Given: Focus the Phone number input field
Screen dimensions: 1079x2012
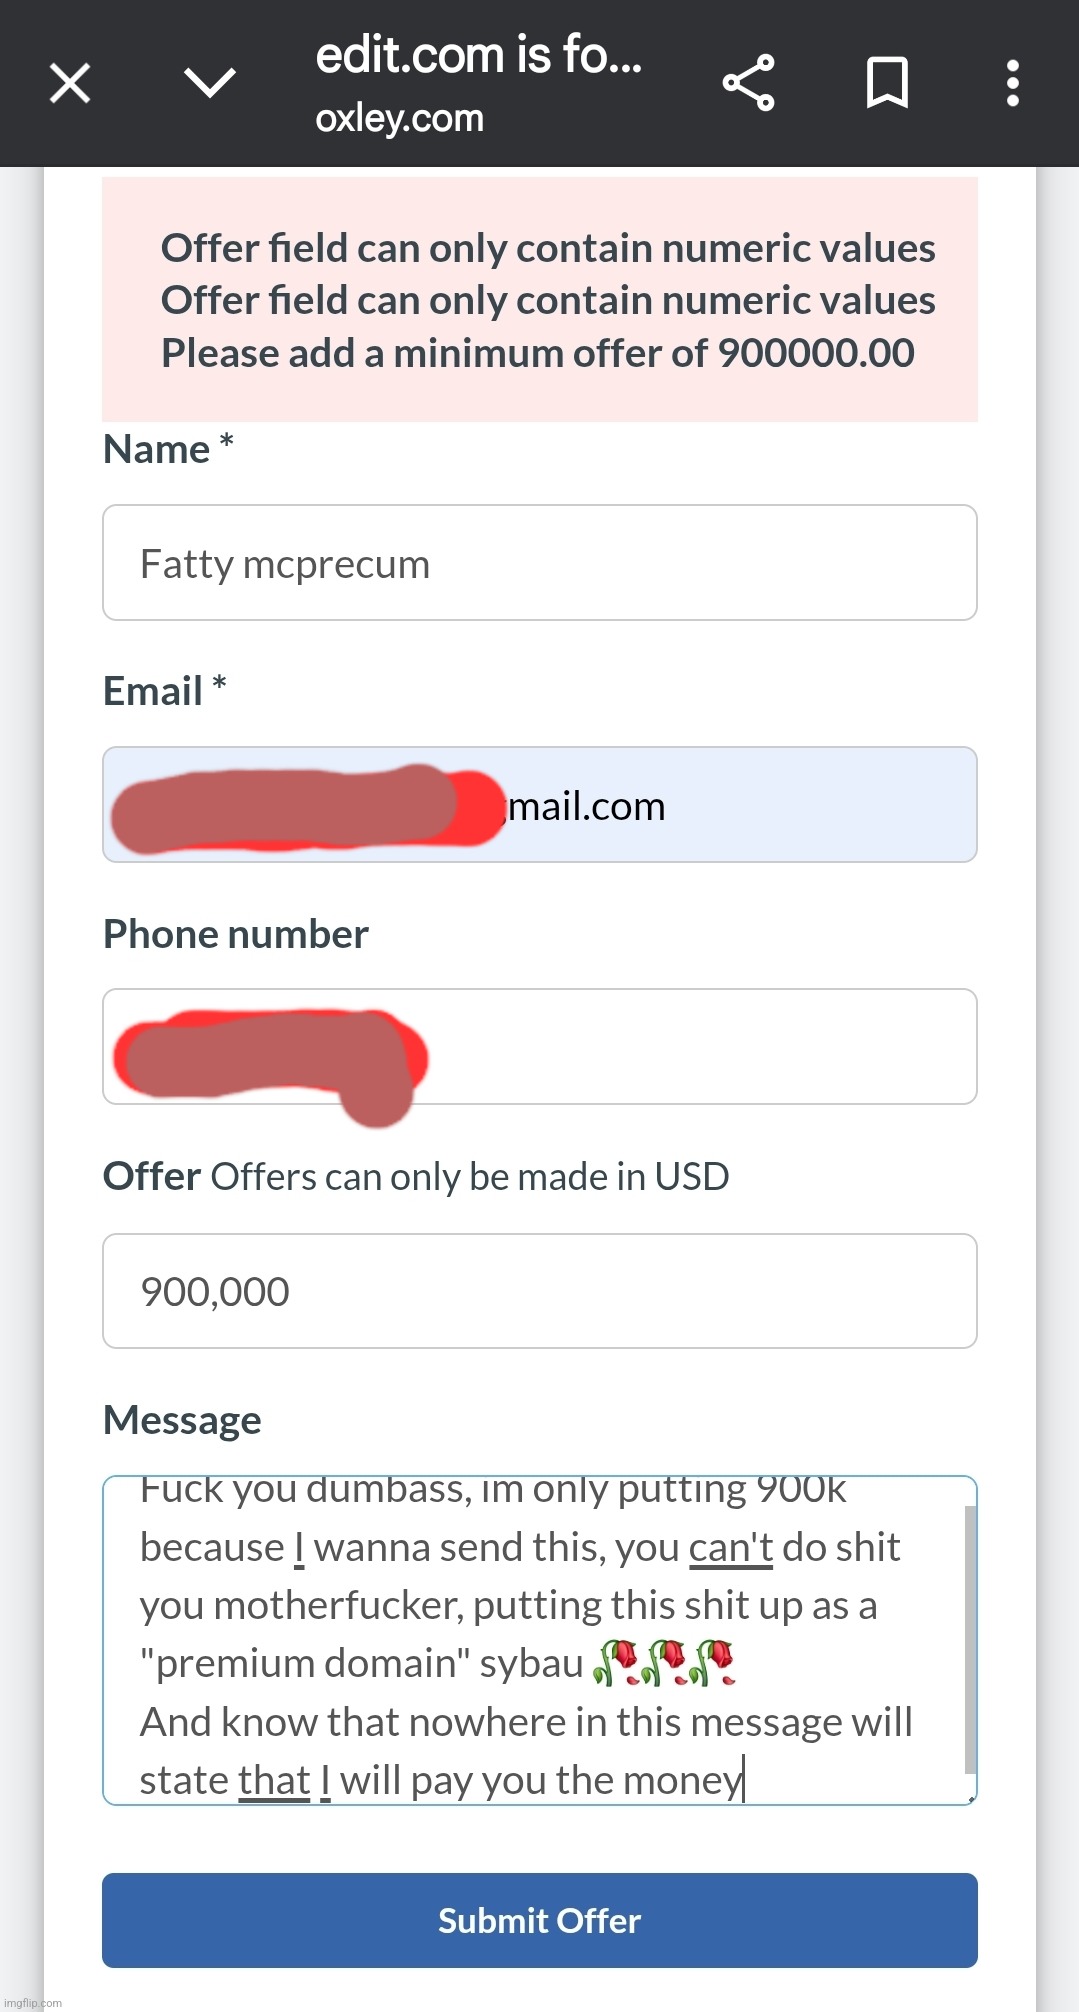Looking at the screenshot, I should click(539, 1047).
